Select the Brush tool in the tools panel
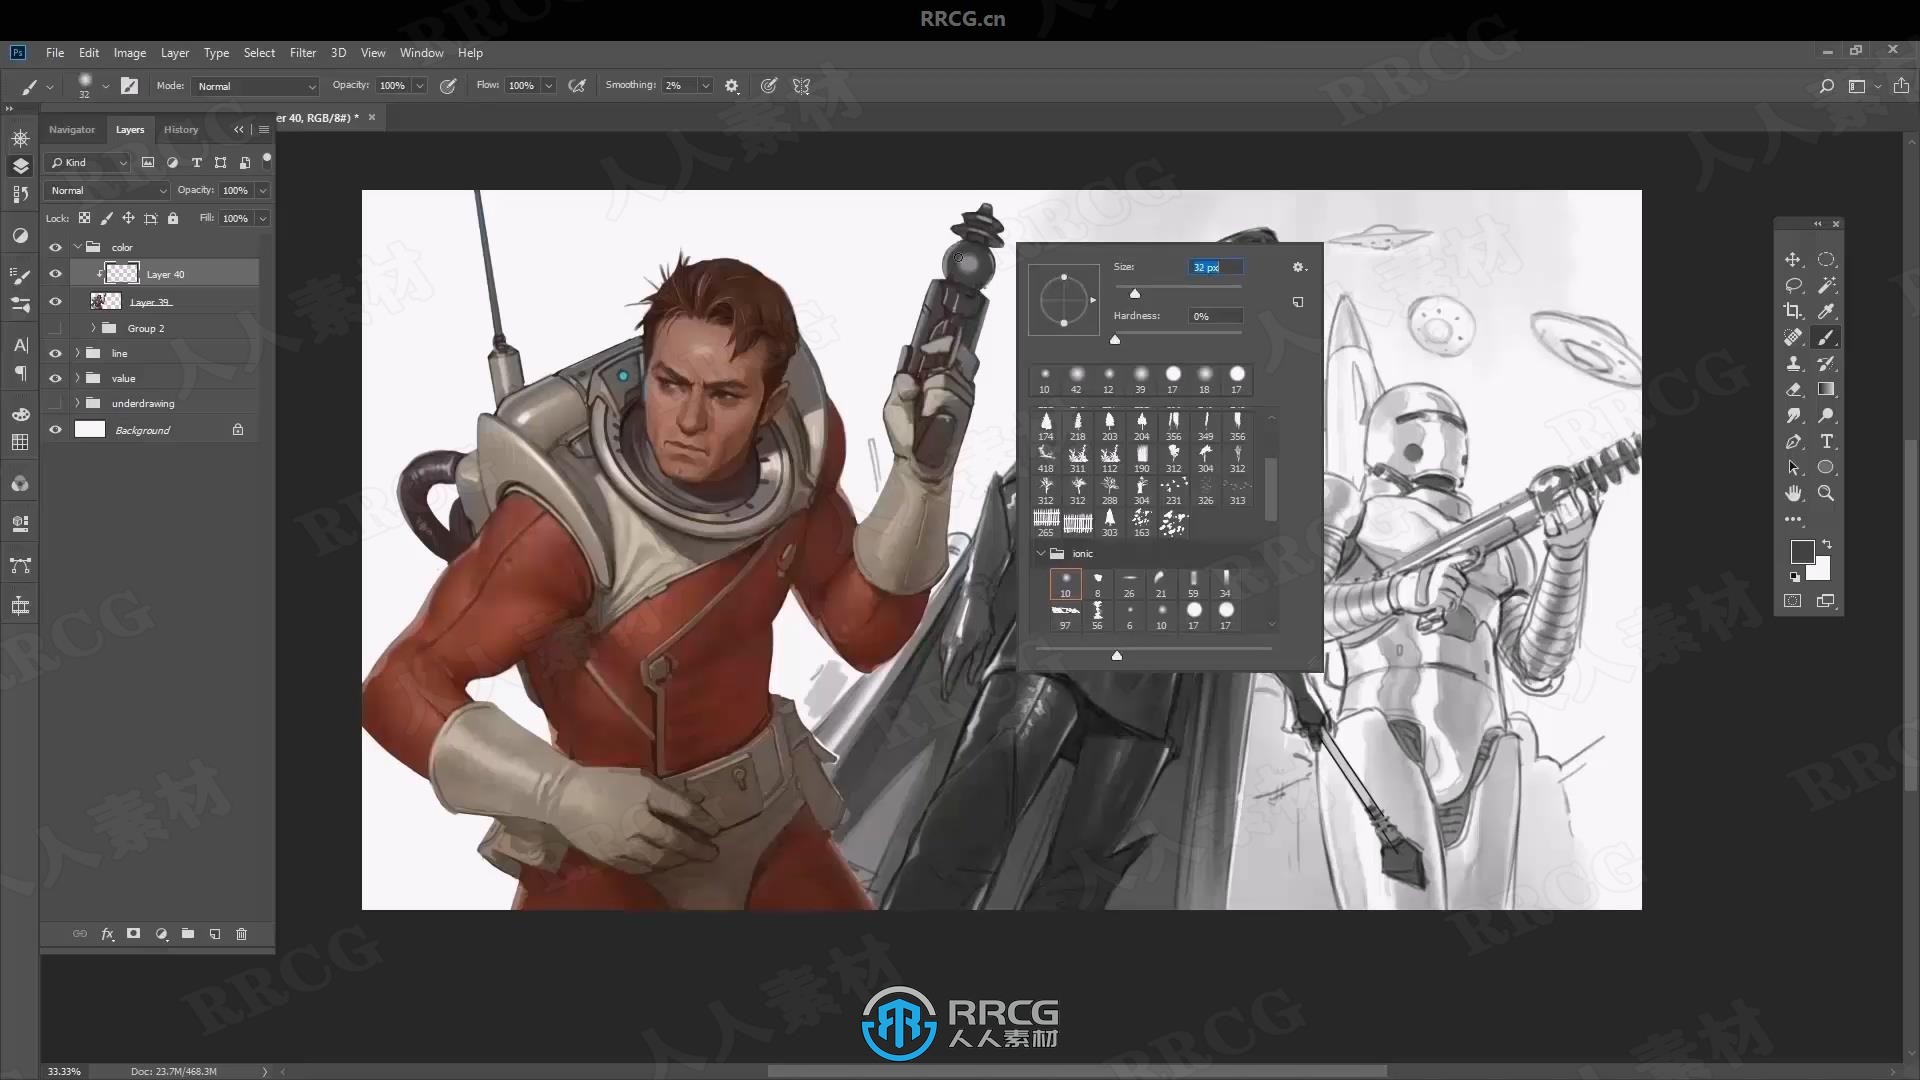This screenshot has width=1920, height=1080. click(1826, 338)
